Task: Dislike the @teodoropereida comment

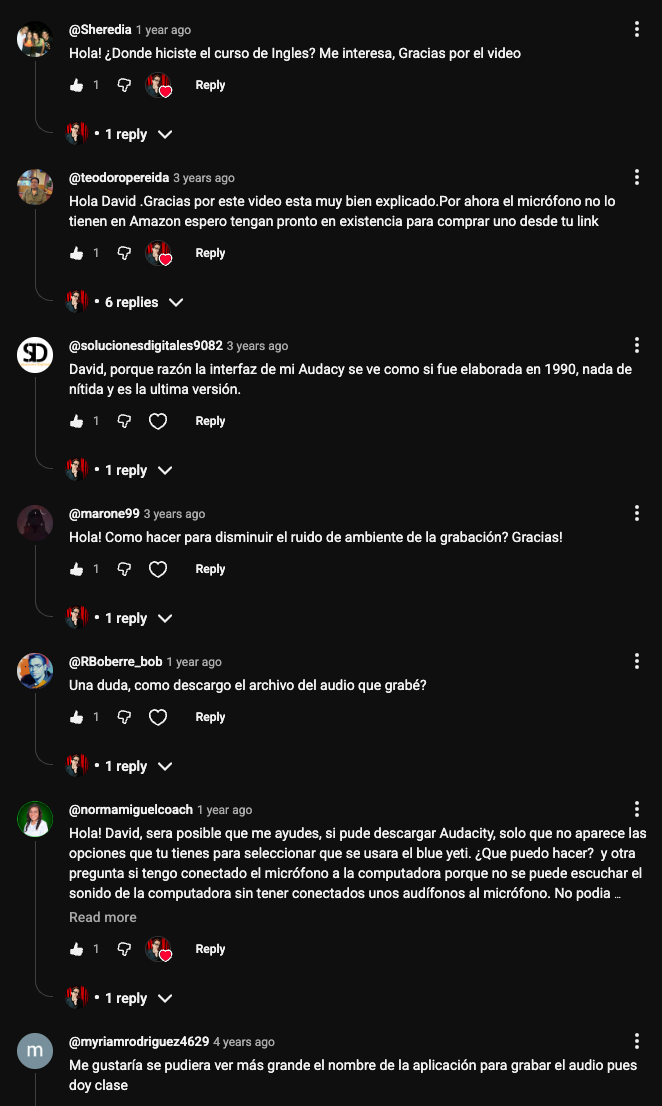Action: click(124, 253)
